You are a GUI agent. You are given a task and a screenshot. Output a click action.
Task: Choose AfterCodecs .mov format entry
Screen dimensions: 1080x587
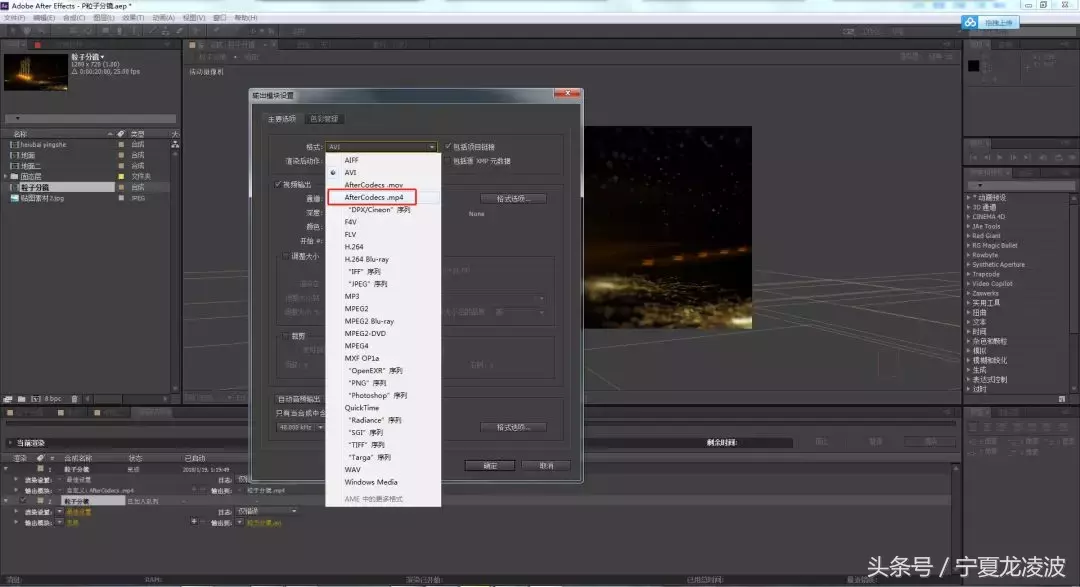pyautogui.click(x=373, y=185)
